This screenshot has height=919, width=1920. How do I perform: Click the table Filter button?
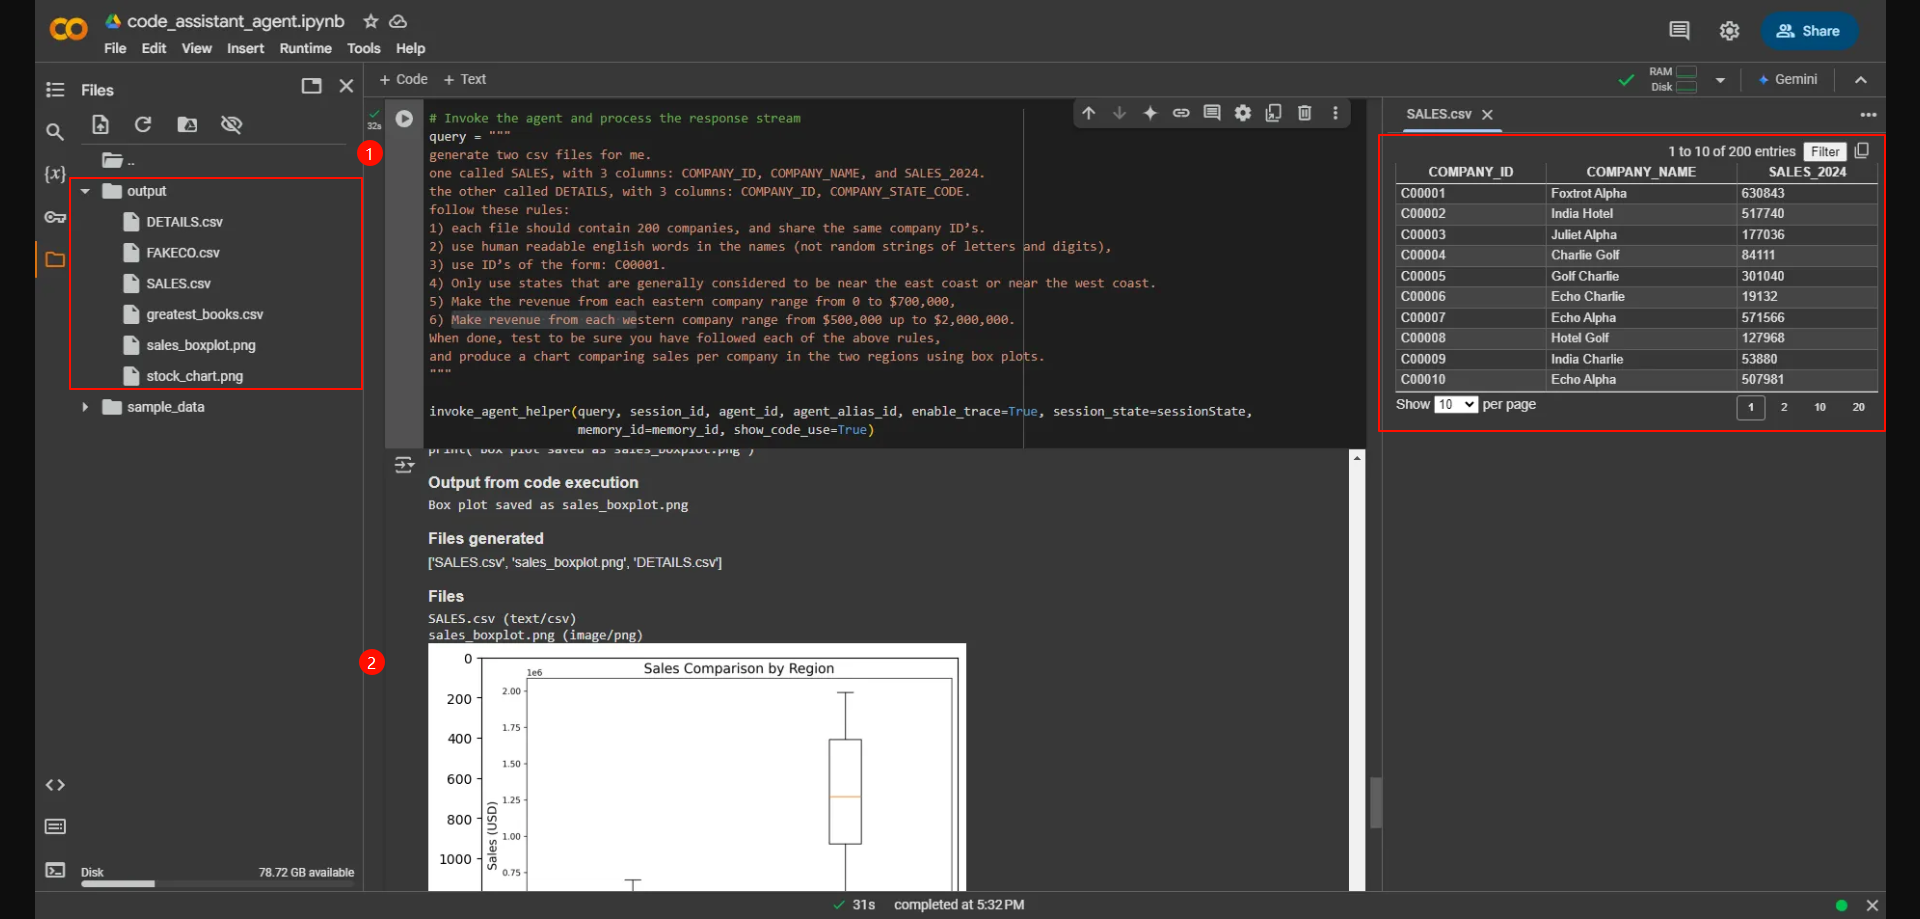pos(1825,151)
